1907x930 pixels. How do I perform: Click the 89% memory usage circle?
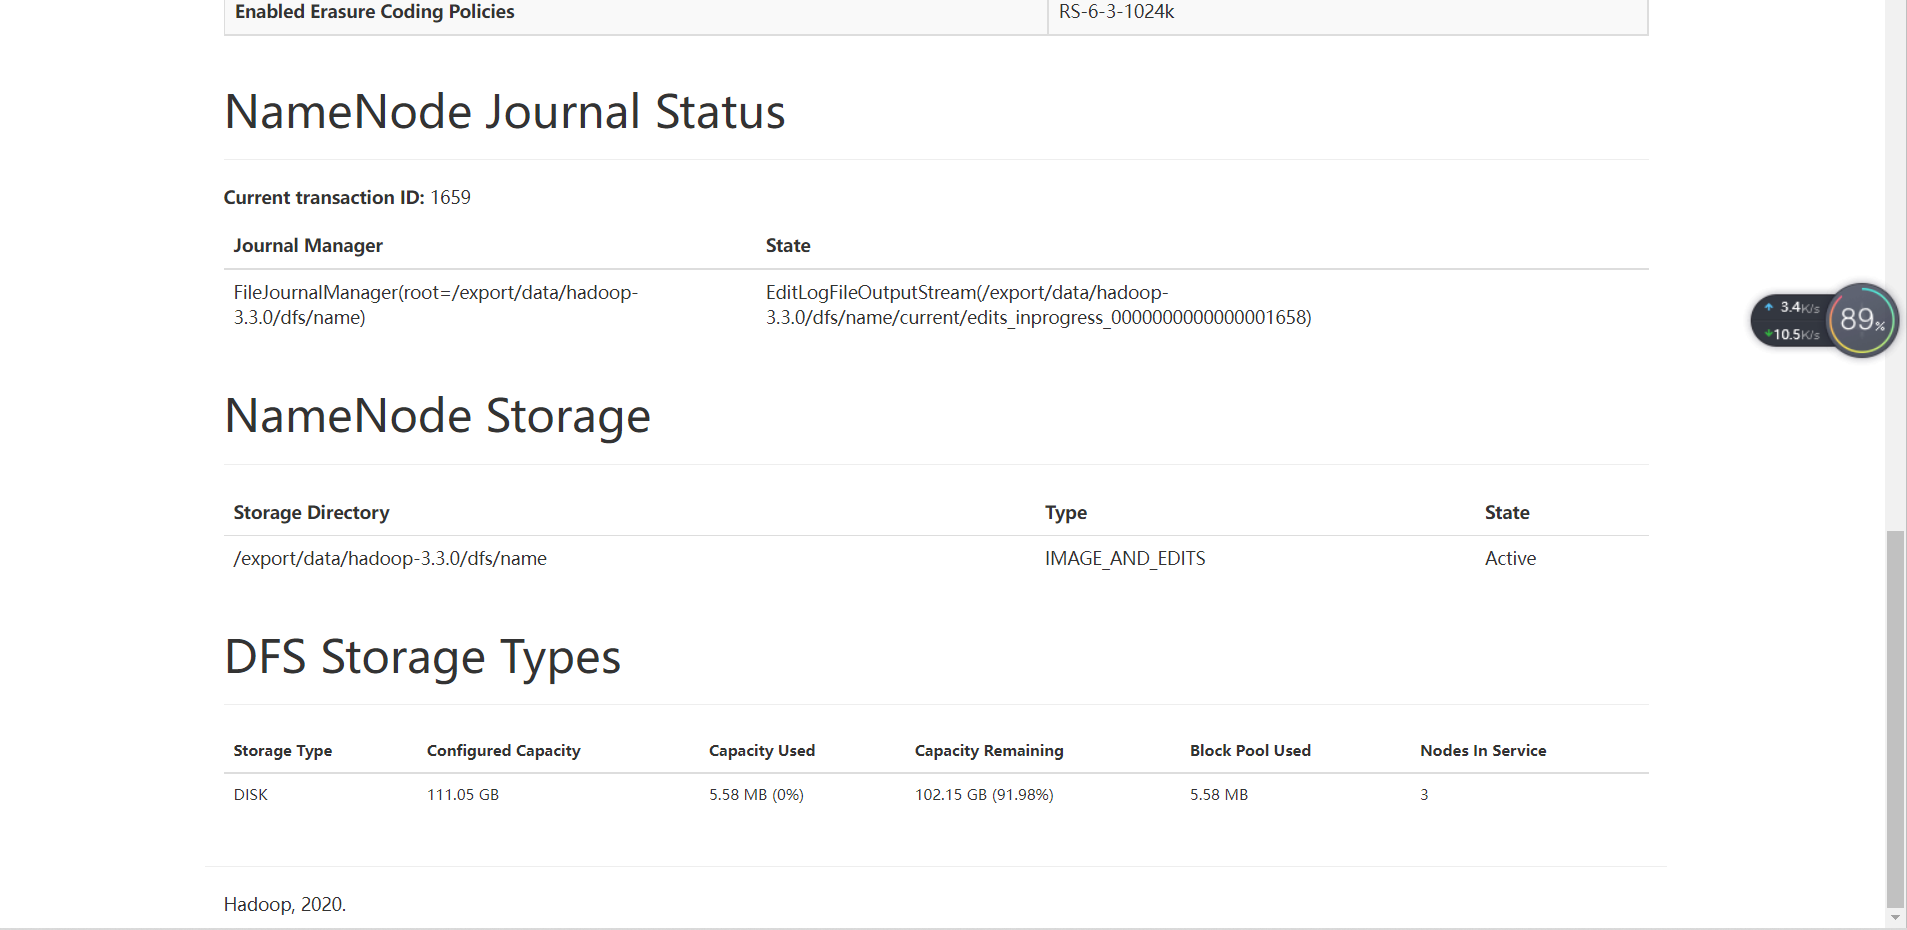[1861, 320]
